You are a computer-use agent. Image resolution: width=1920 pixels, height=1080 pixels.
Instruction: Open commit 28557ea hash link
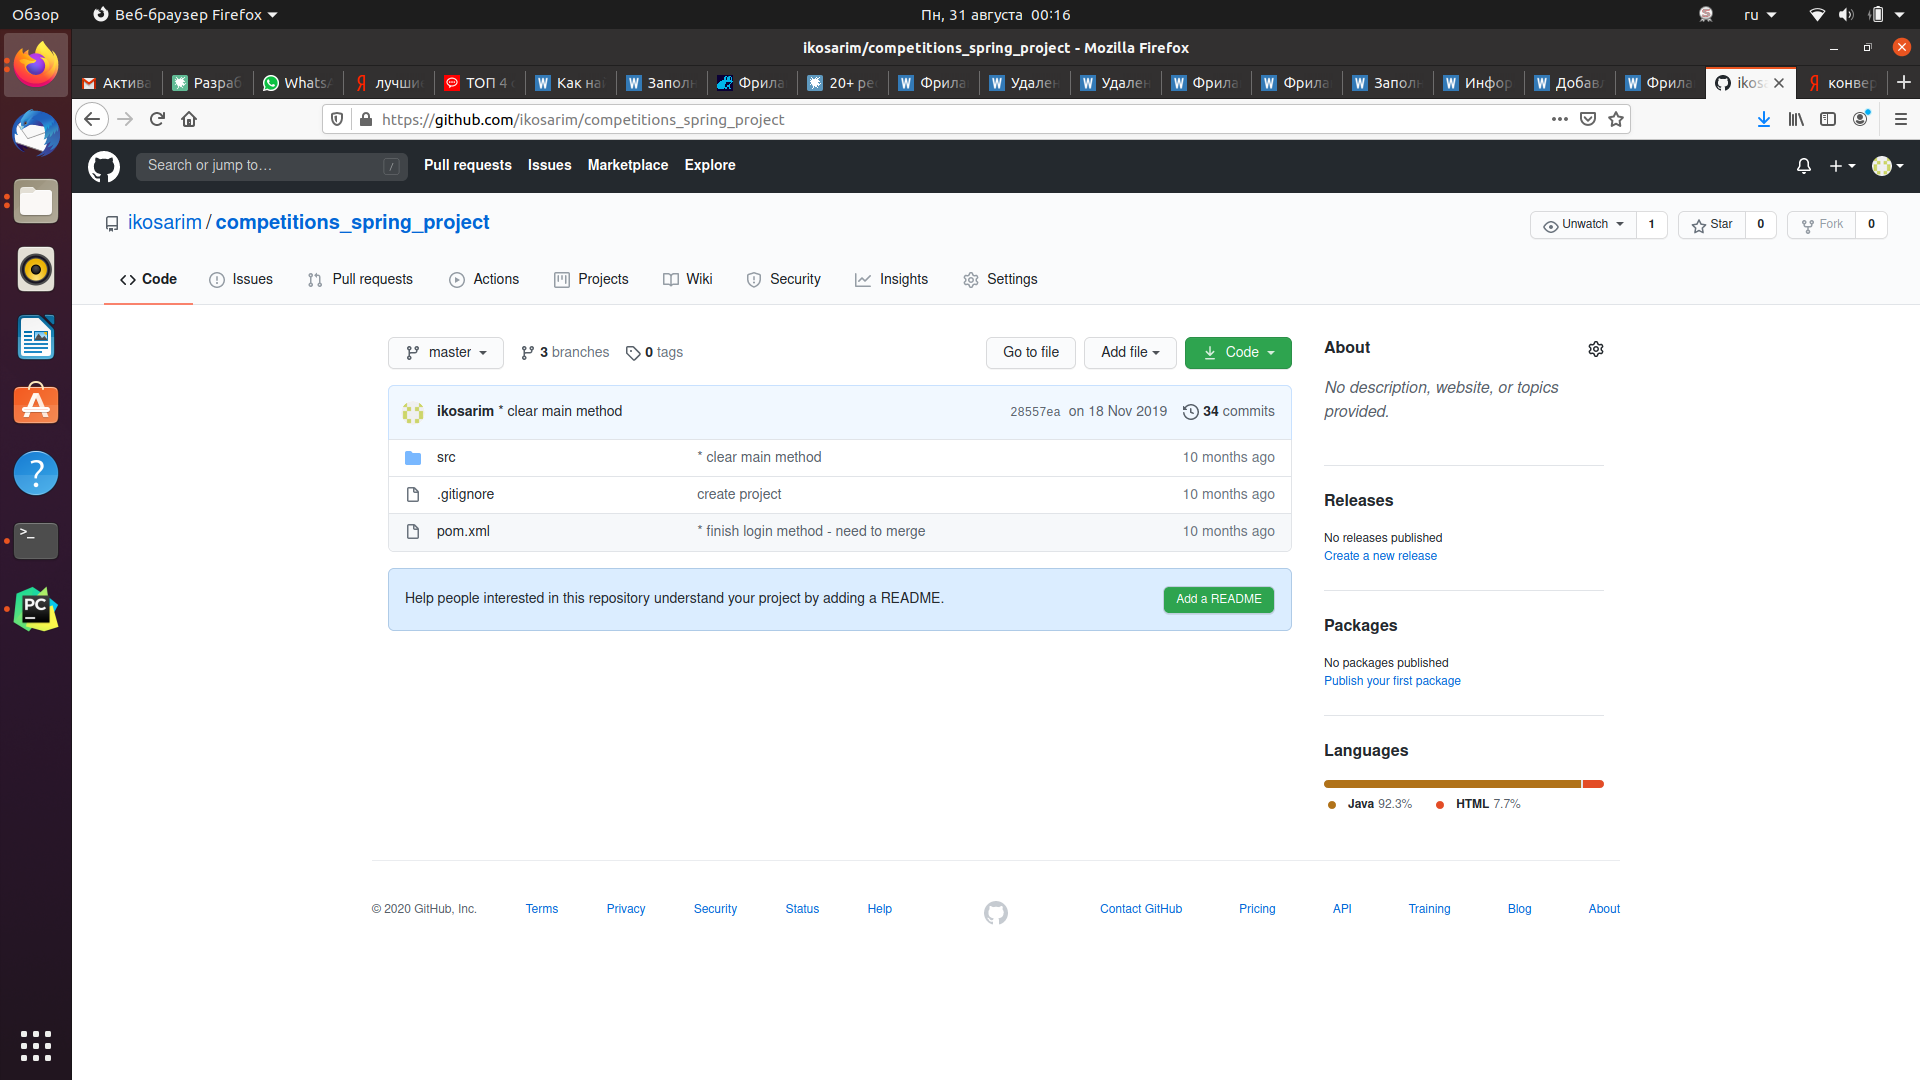click(1035, 412)
